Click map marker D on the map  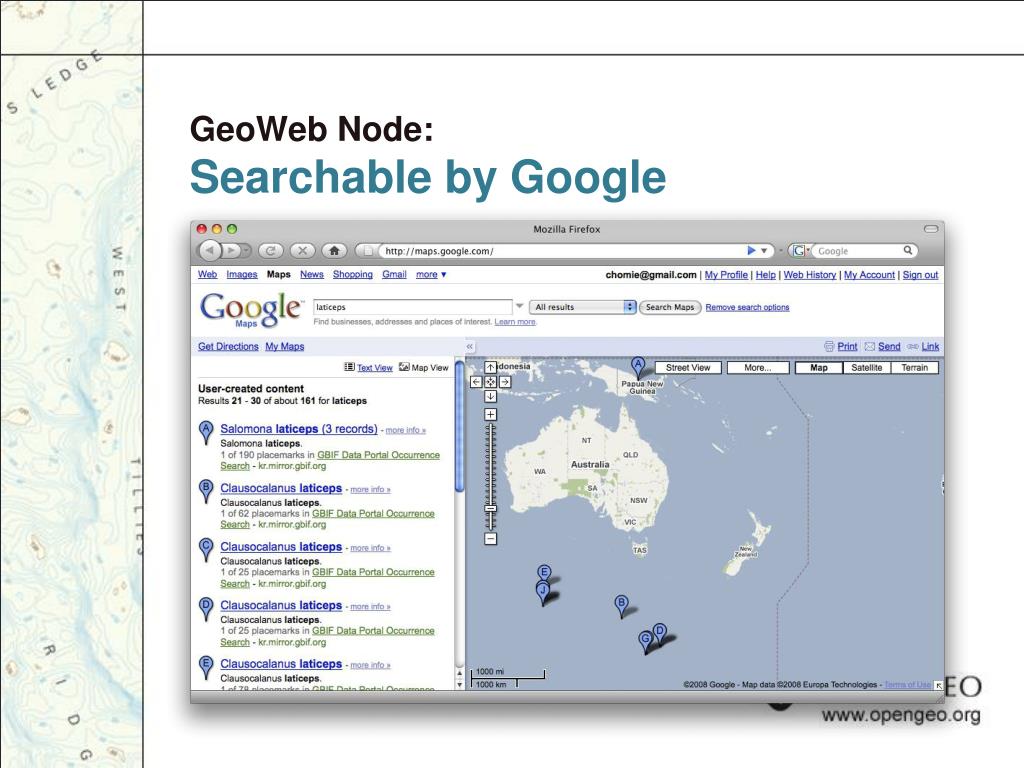[660, 633]
